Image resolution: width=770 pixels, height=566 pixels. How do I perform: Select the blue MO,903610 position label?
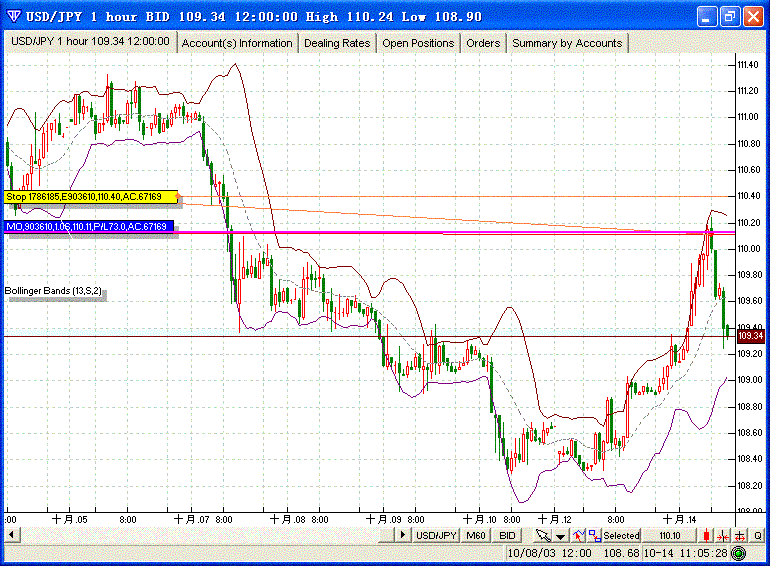pyautogui.click(x=89, y=226)
